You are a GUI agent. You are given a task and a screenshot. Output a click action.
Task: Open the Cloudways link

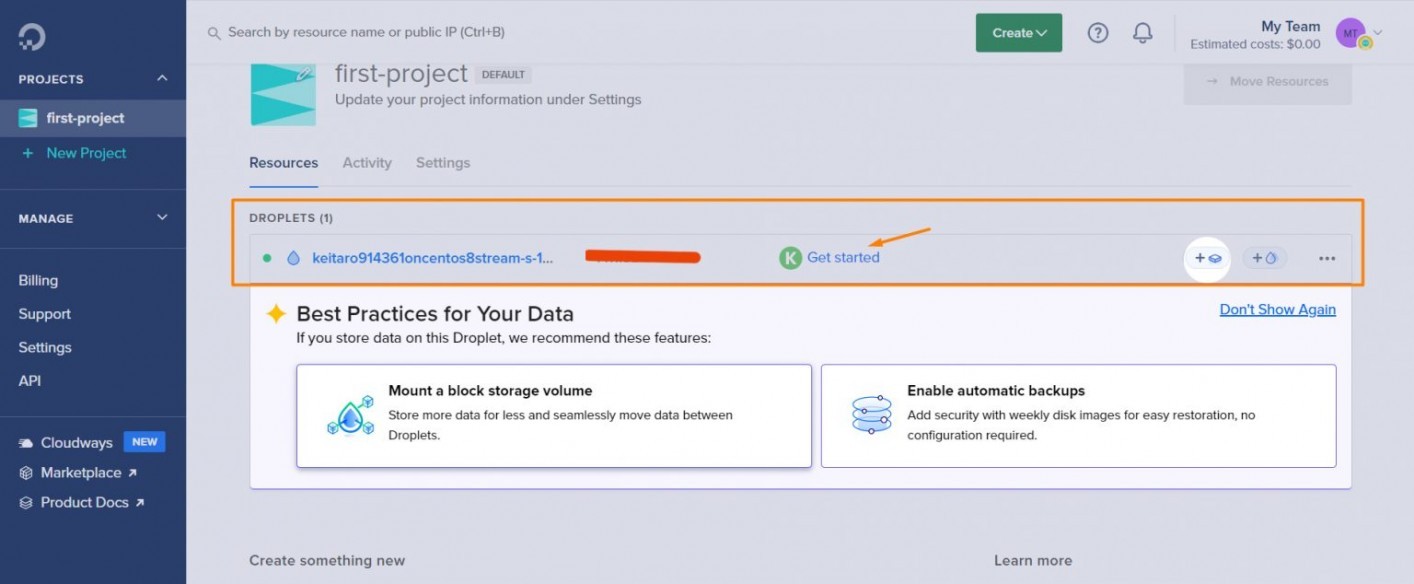point(77,443)
